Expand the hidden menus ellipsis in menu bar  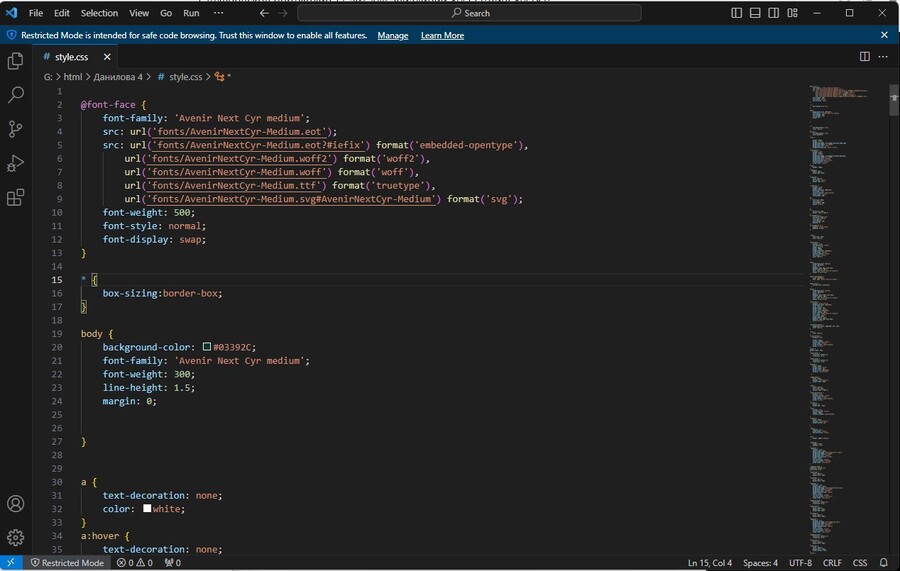(218, 13)
